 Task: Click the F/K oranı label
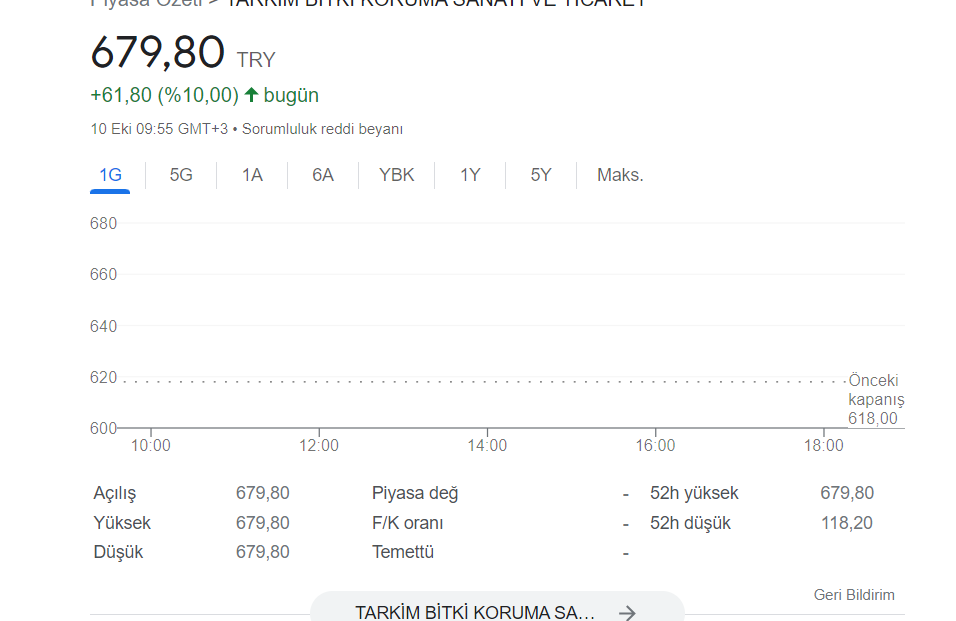pyautogui.click(x=408, y=523)
